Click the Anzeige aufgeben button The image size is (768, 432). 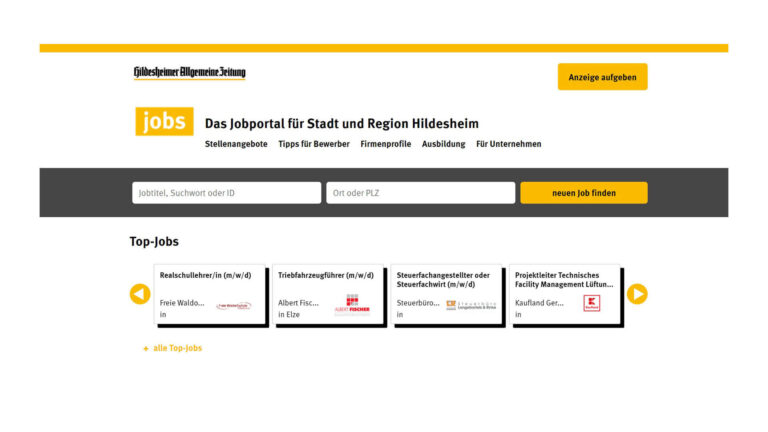[602, 77]
